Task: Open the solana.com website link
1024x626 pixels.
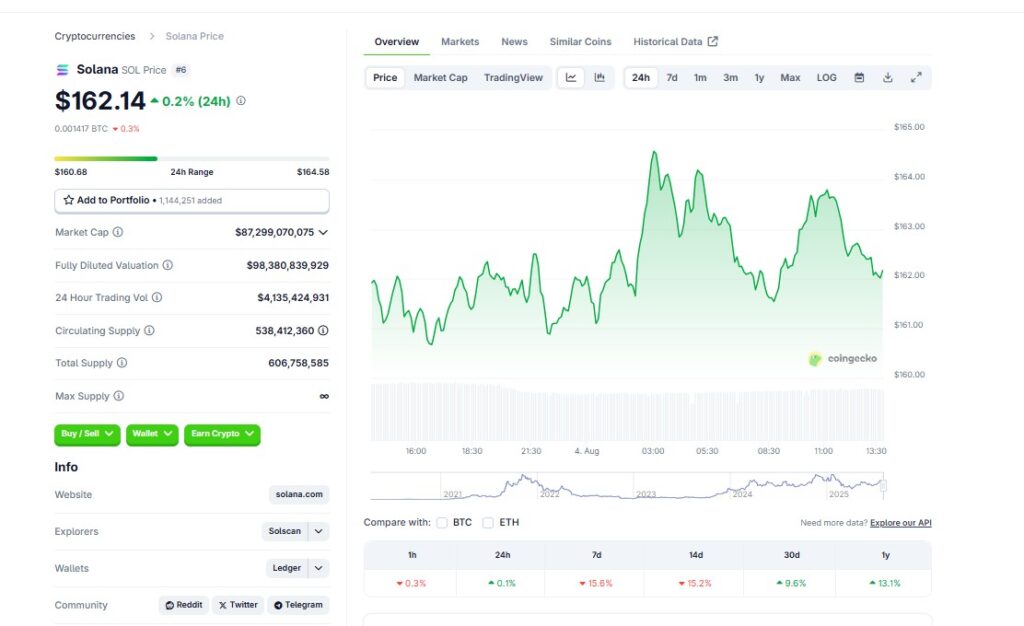Action: pyautogui.click(x=298, y=495)
